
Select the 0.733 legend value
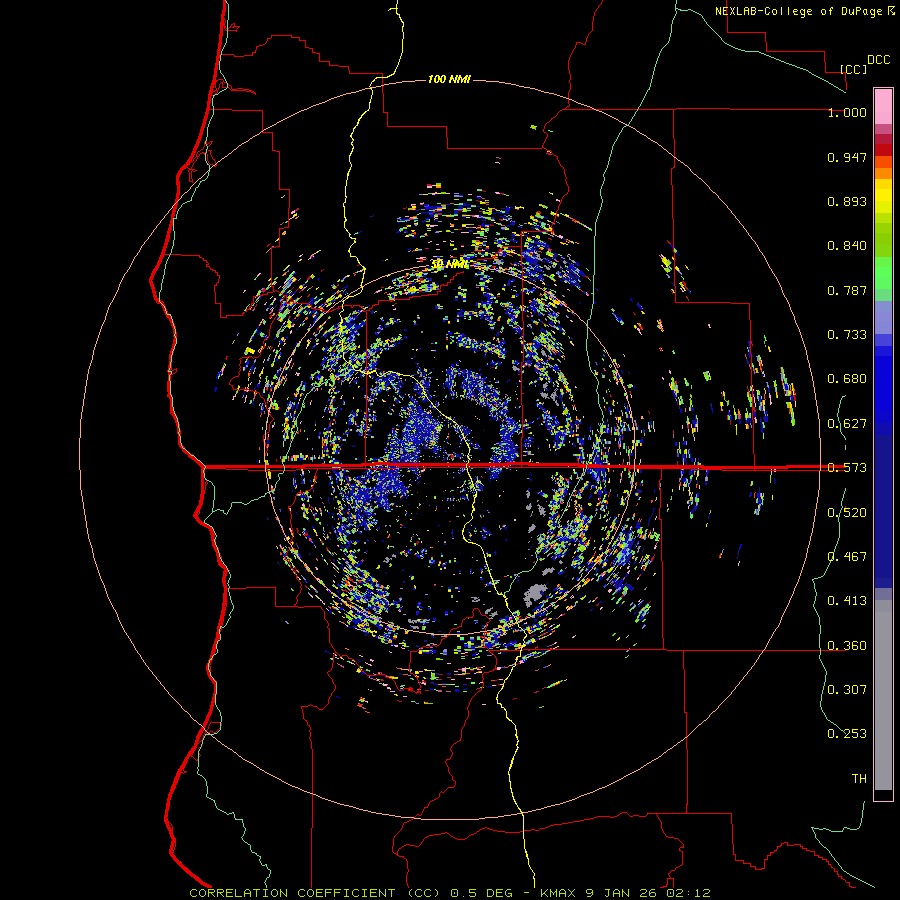[847, 335]
